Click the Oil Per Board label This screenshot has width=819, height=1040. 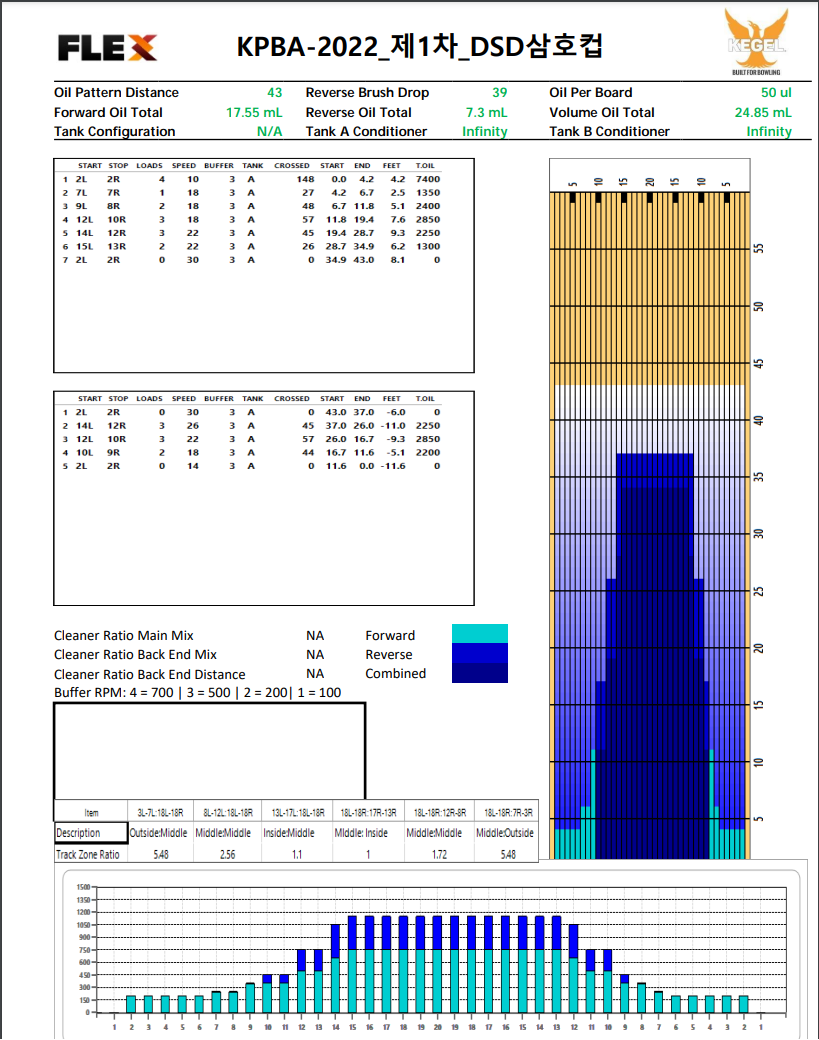coord(591,93)
